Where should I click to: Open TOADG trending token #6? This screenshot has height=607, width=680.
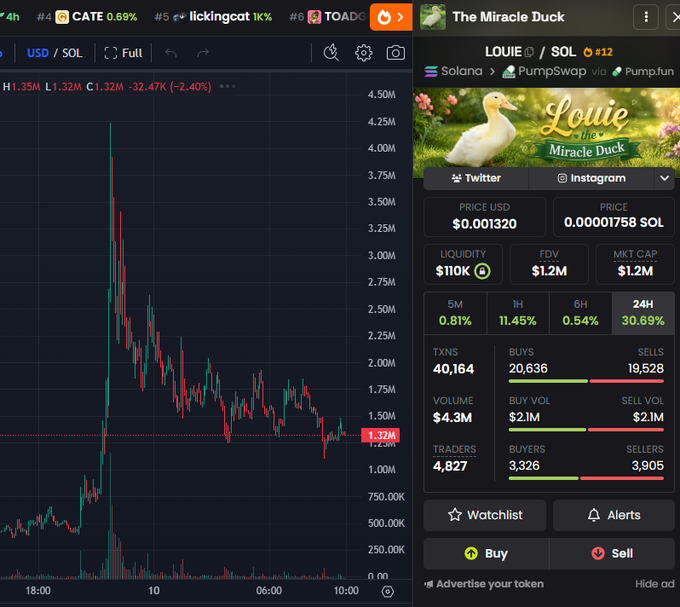pyautogui.click(x=328, y=17)
